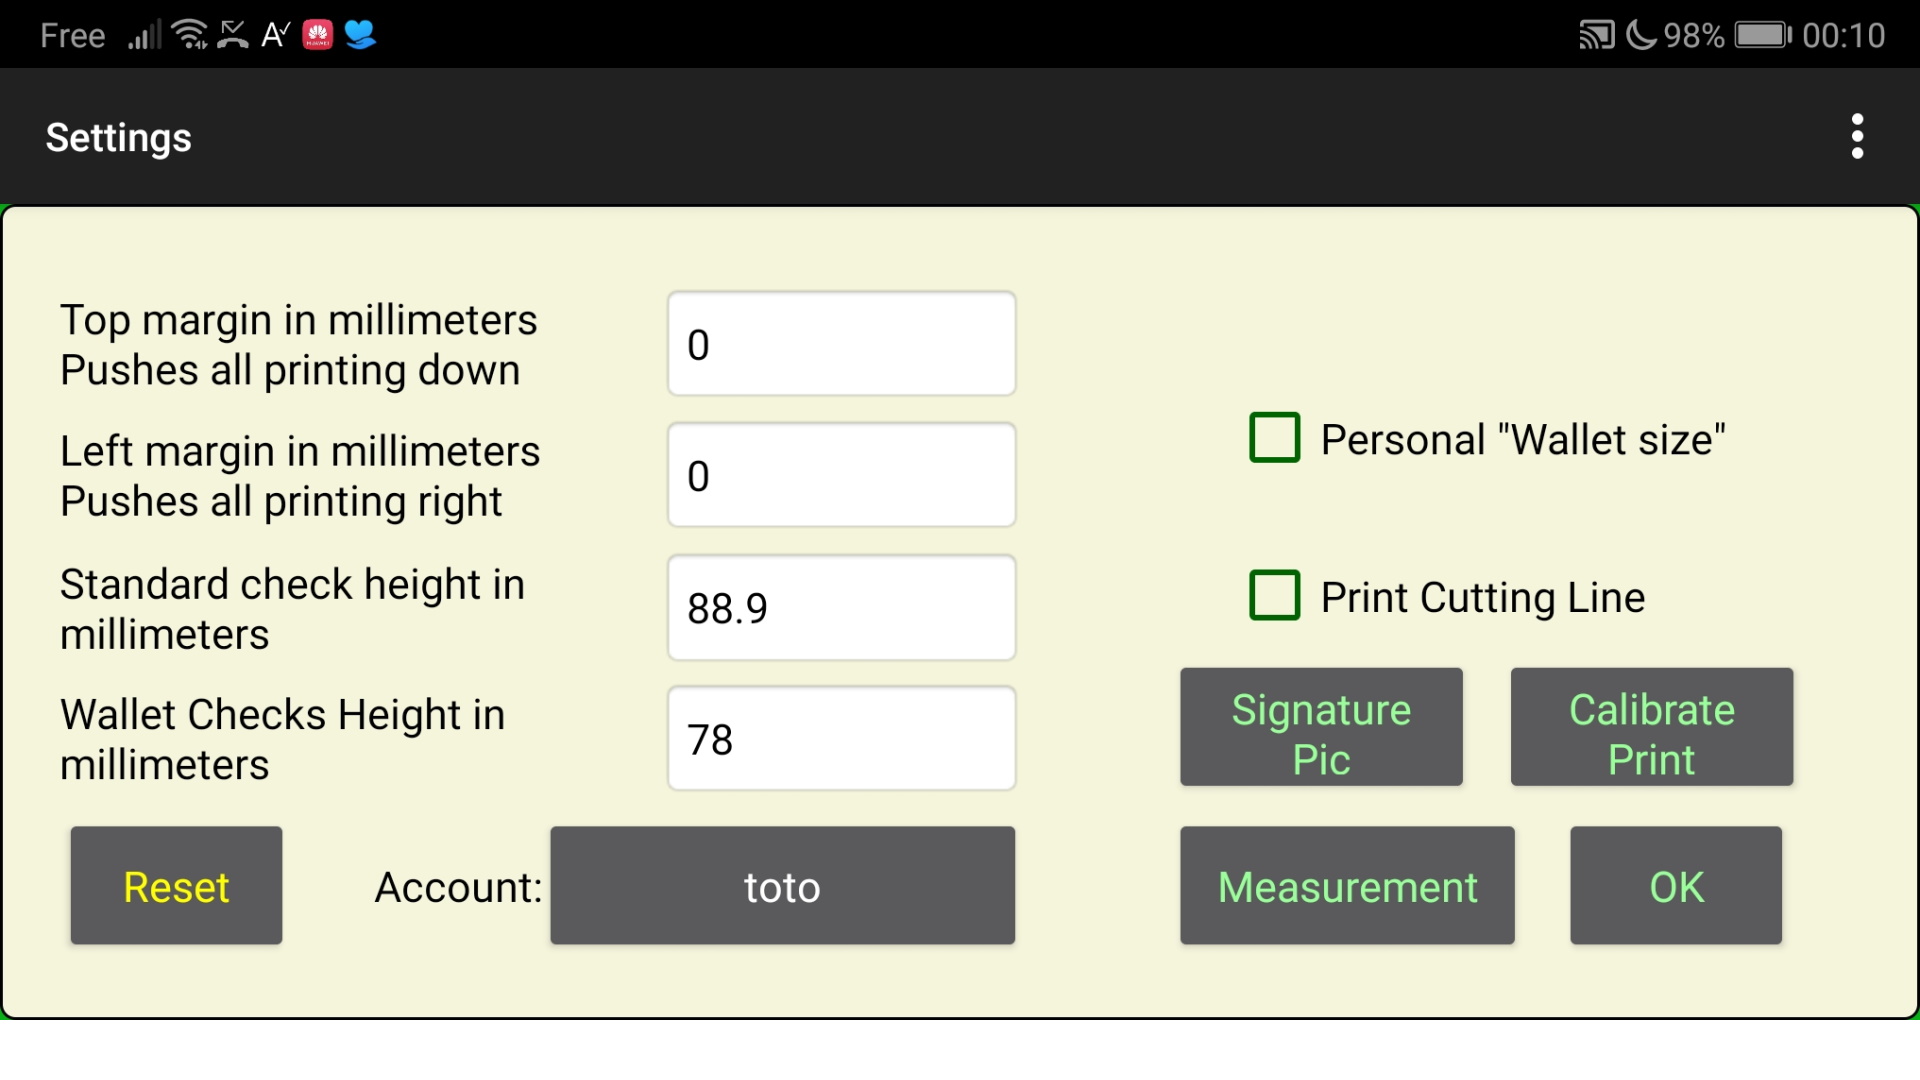Tap the Huawei notification icon
The image size is (1920, 1080).
click(x=318, y=34)
